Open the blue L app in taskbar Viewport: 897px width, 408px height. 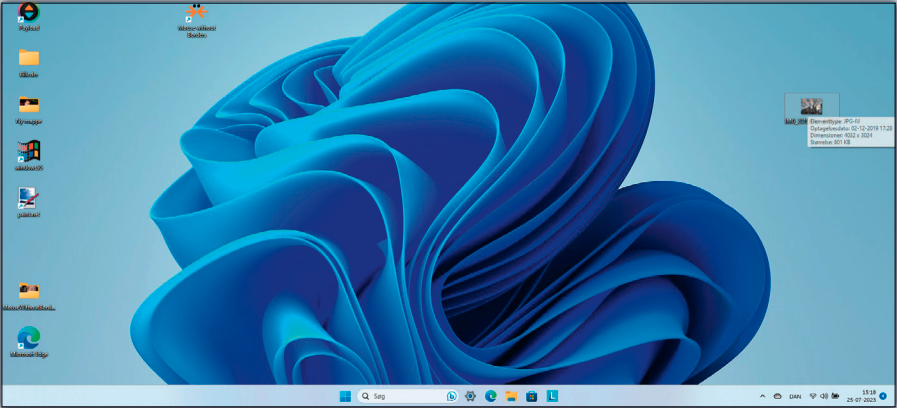(551, 396)
